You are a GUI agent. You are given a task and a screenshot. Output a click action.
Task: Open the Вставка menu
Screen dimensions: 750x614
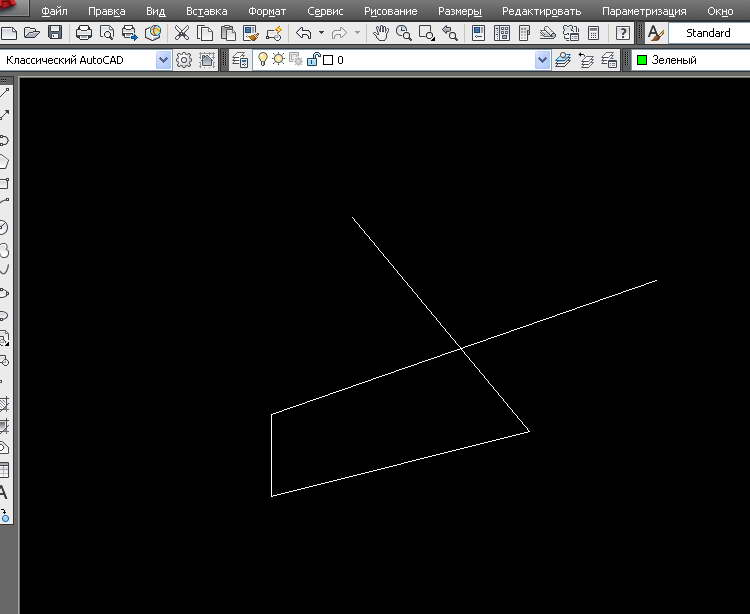pyautogui.click(x=207, y=11)
